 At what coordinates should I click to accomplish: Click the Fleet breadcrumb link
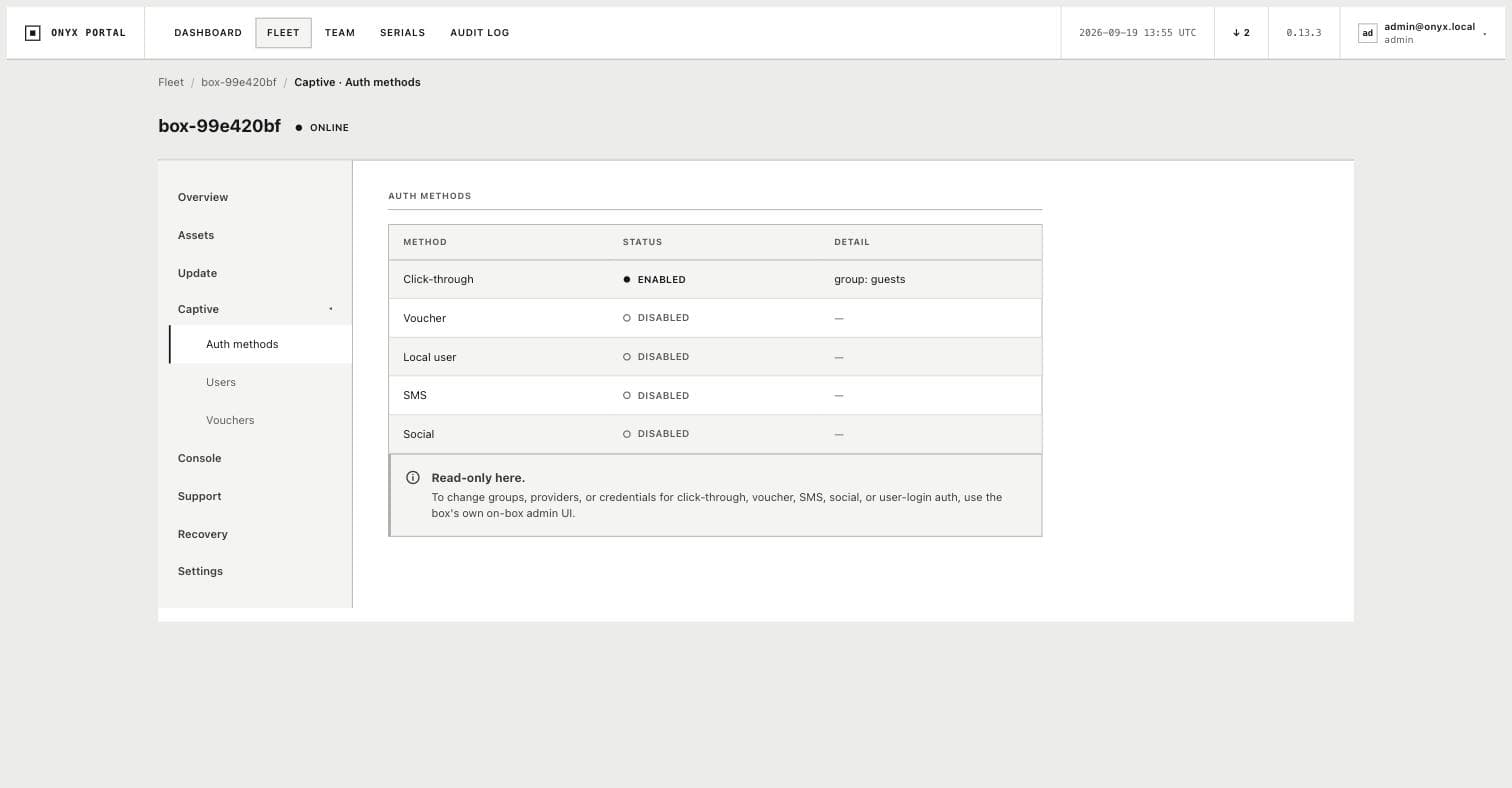pyautogui.click(x=171, y=83)
